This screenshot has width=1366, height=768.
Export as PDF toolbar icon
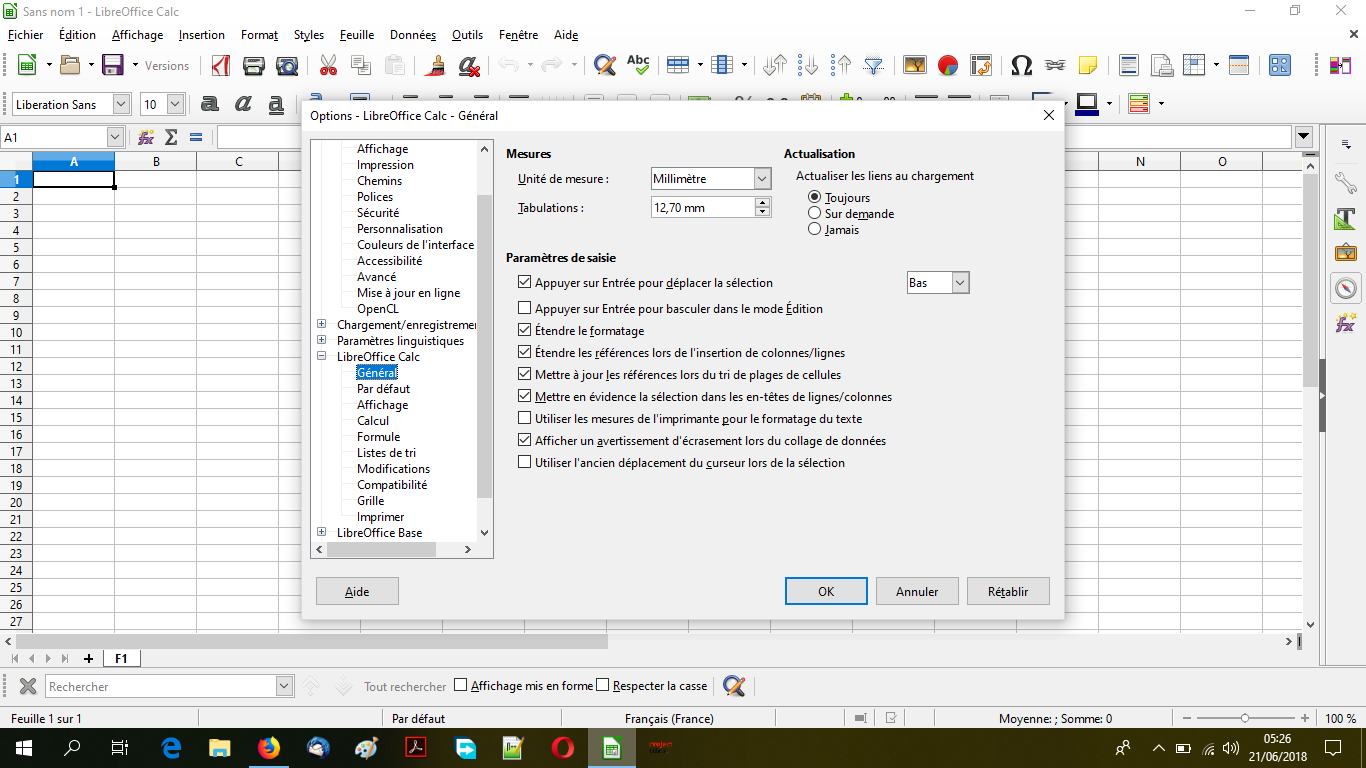pos(221,65)
